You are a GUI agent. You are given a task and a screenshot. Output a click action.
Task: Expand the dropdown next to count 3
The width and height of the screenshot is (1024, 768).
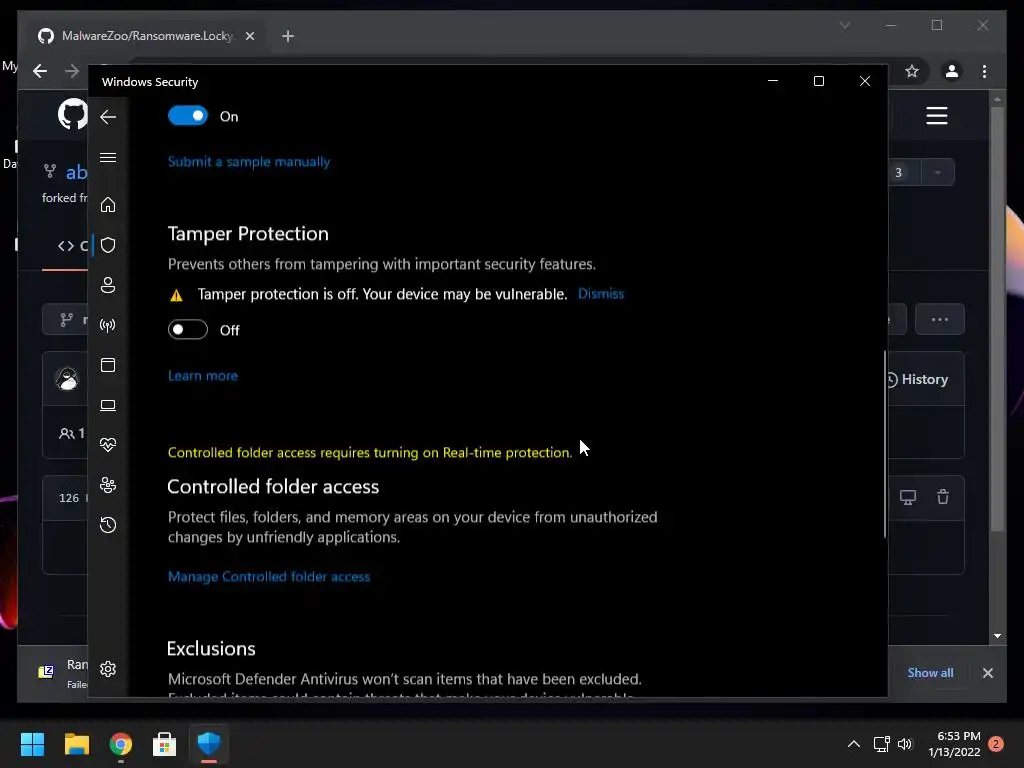938,172
